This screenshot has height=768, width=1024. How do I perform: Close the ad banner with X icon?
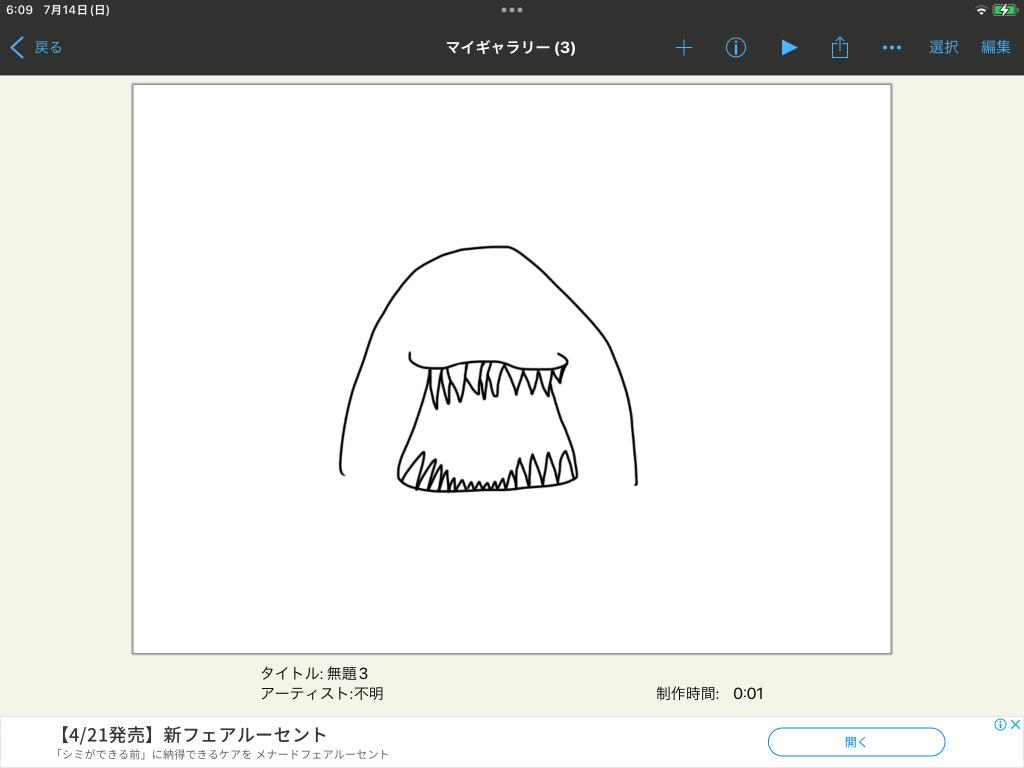(x=1015, y=724)
